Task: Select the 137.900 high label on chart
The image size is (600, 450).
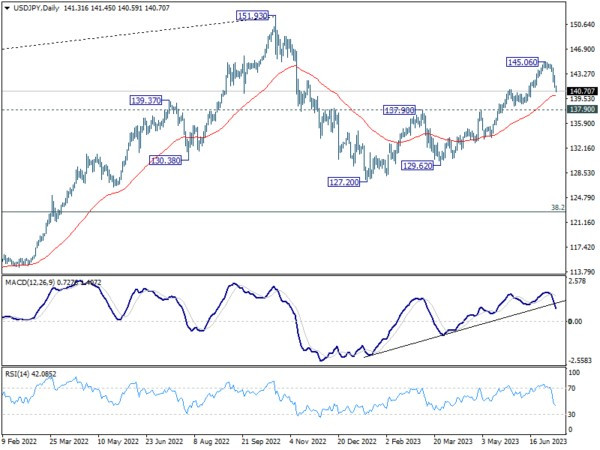Action: (x=399, y=110)
